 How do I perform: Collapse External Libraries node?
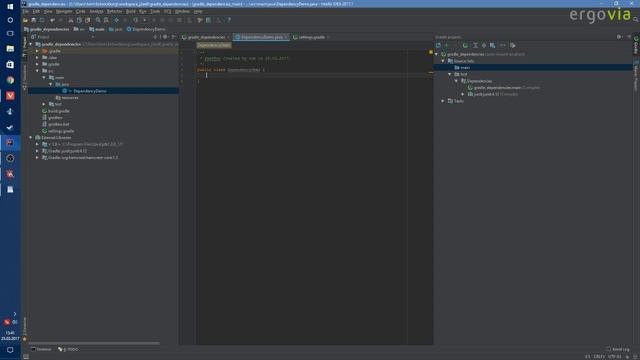coord(31,138)
